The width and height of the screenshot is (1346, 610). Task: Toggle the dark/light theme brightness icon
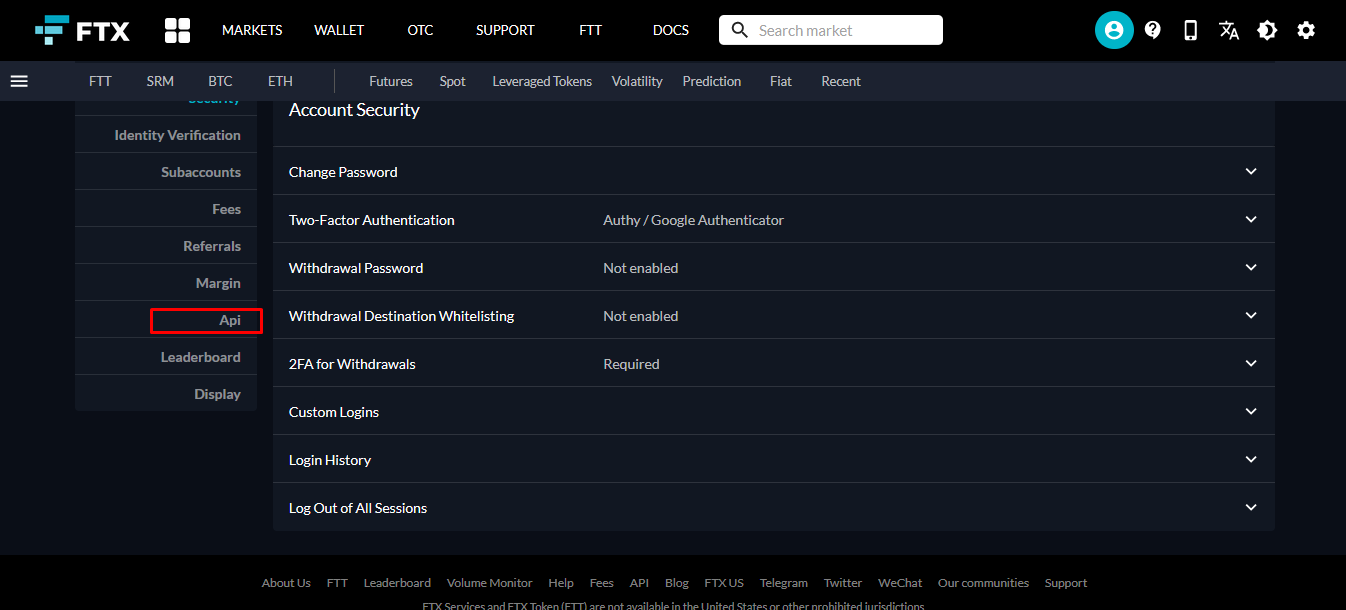pos(1267,30)
